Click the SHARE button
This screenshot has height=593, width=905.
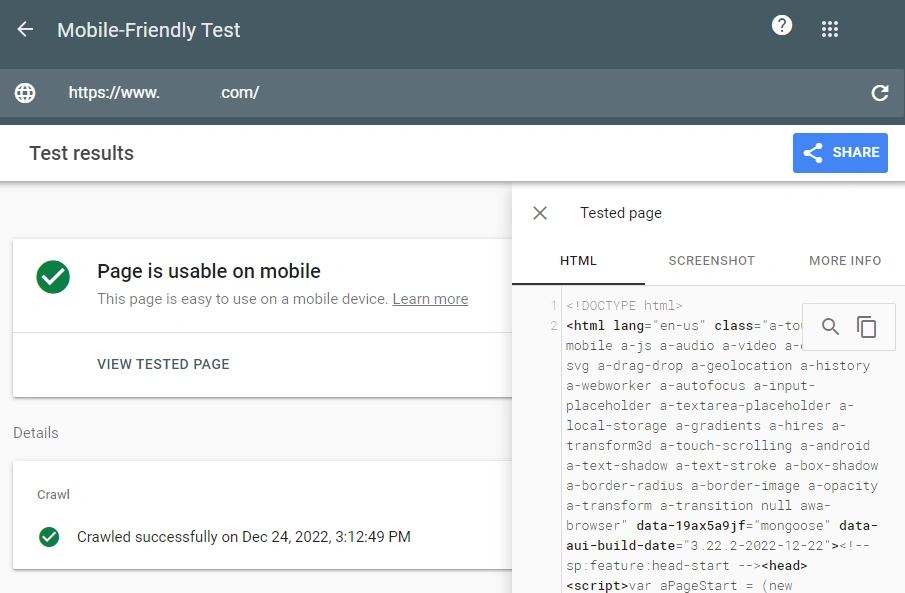[x=840, y=152]
